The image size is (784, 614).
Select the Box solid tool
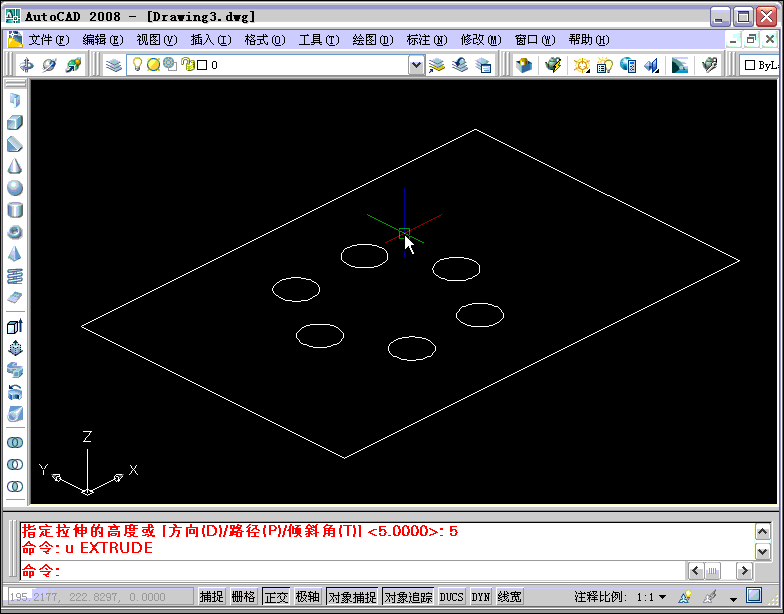click(15, 122)
